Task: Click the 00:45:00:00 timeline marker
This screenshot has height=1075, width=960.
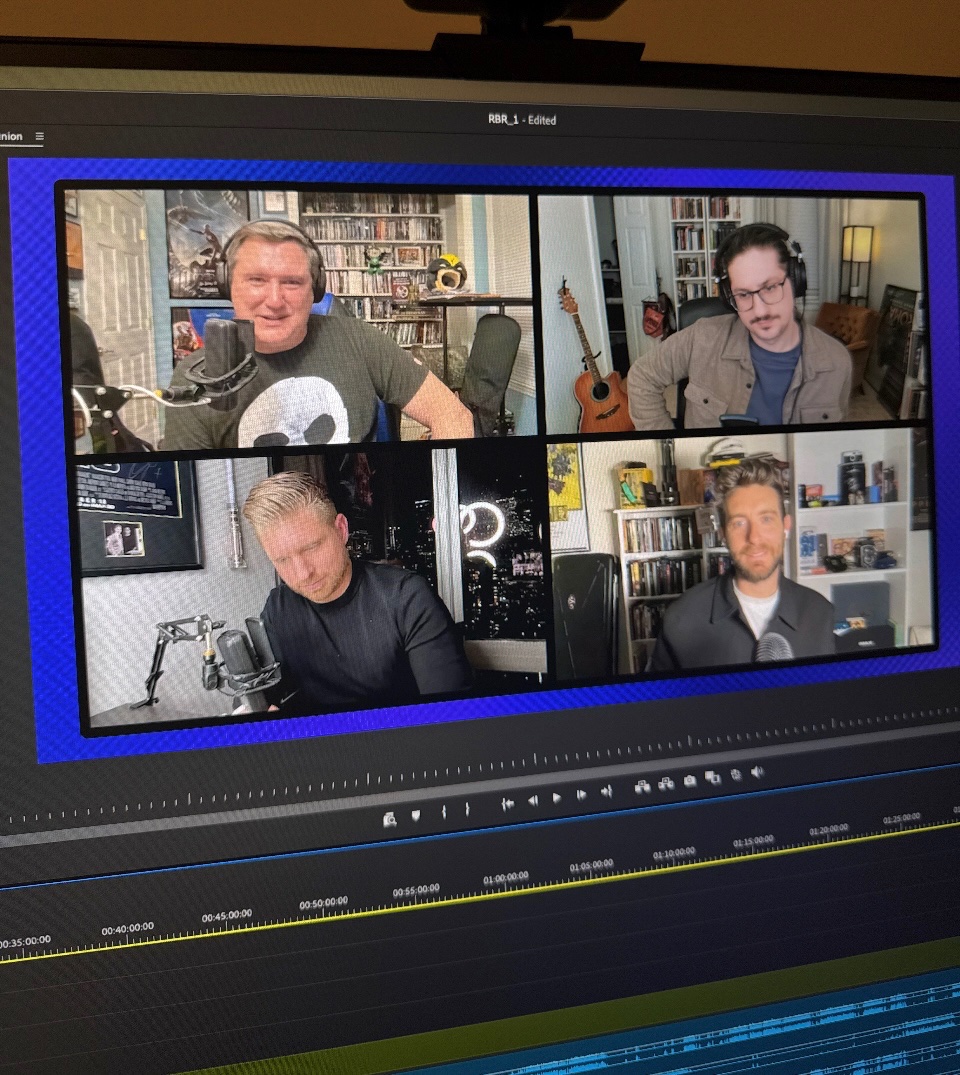Action: (x=227, y=915)
